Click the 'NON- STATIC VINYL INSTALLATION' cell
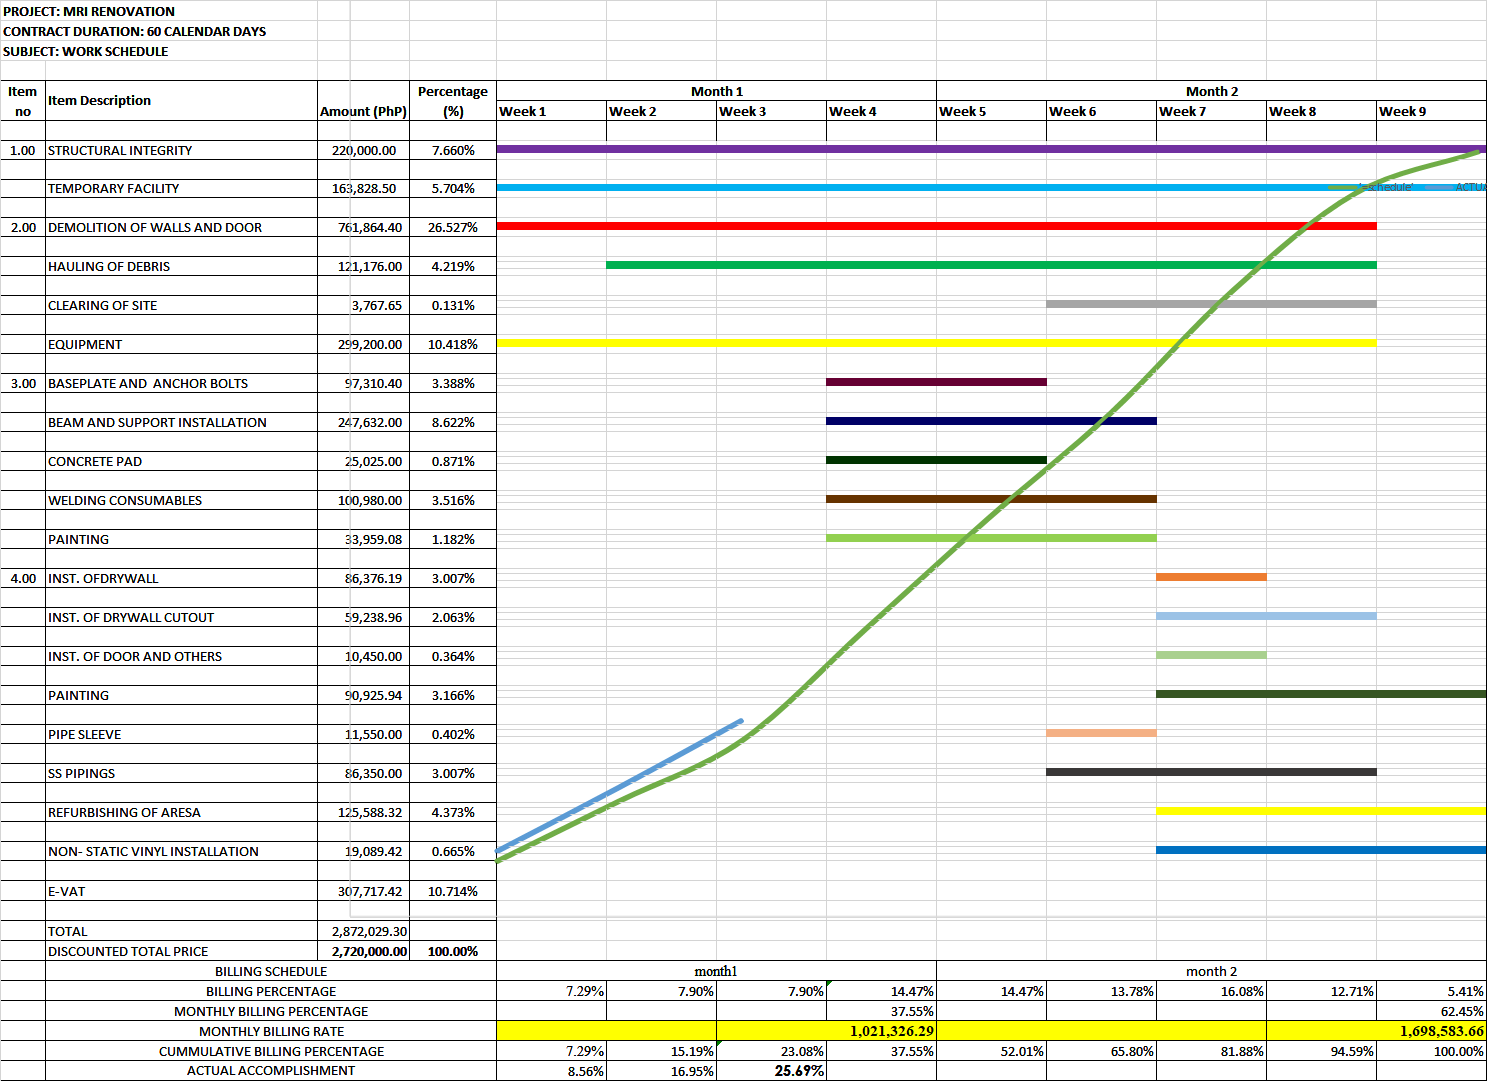This screenshot has height=1081, width=1487. [181, 851]
